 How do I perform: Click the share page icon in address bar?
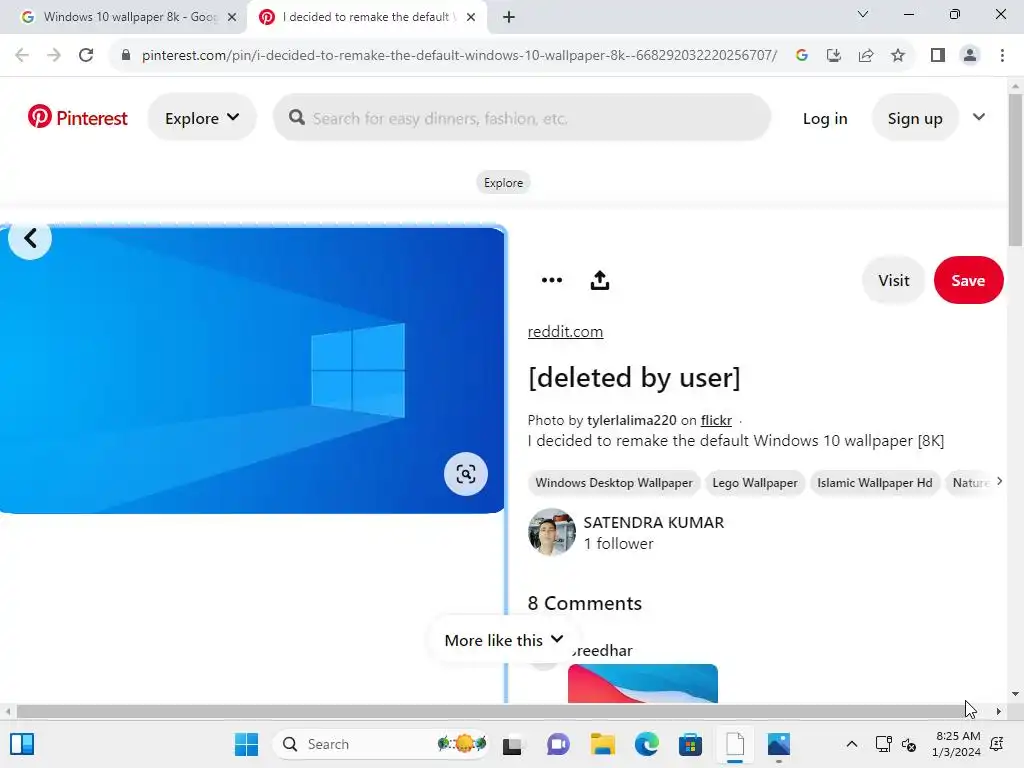click(866, 55)
